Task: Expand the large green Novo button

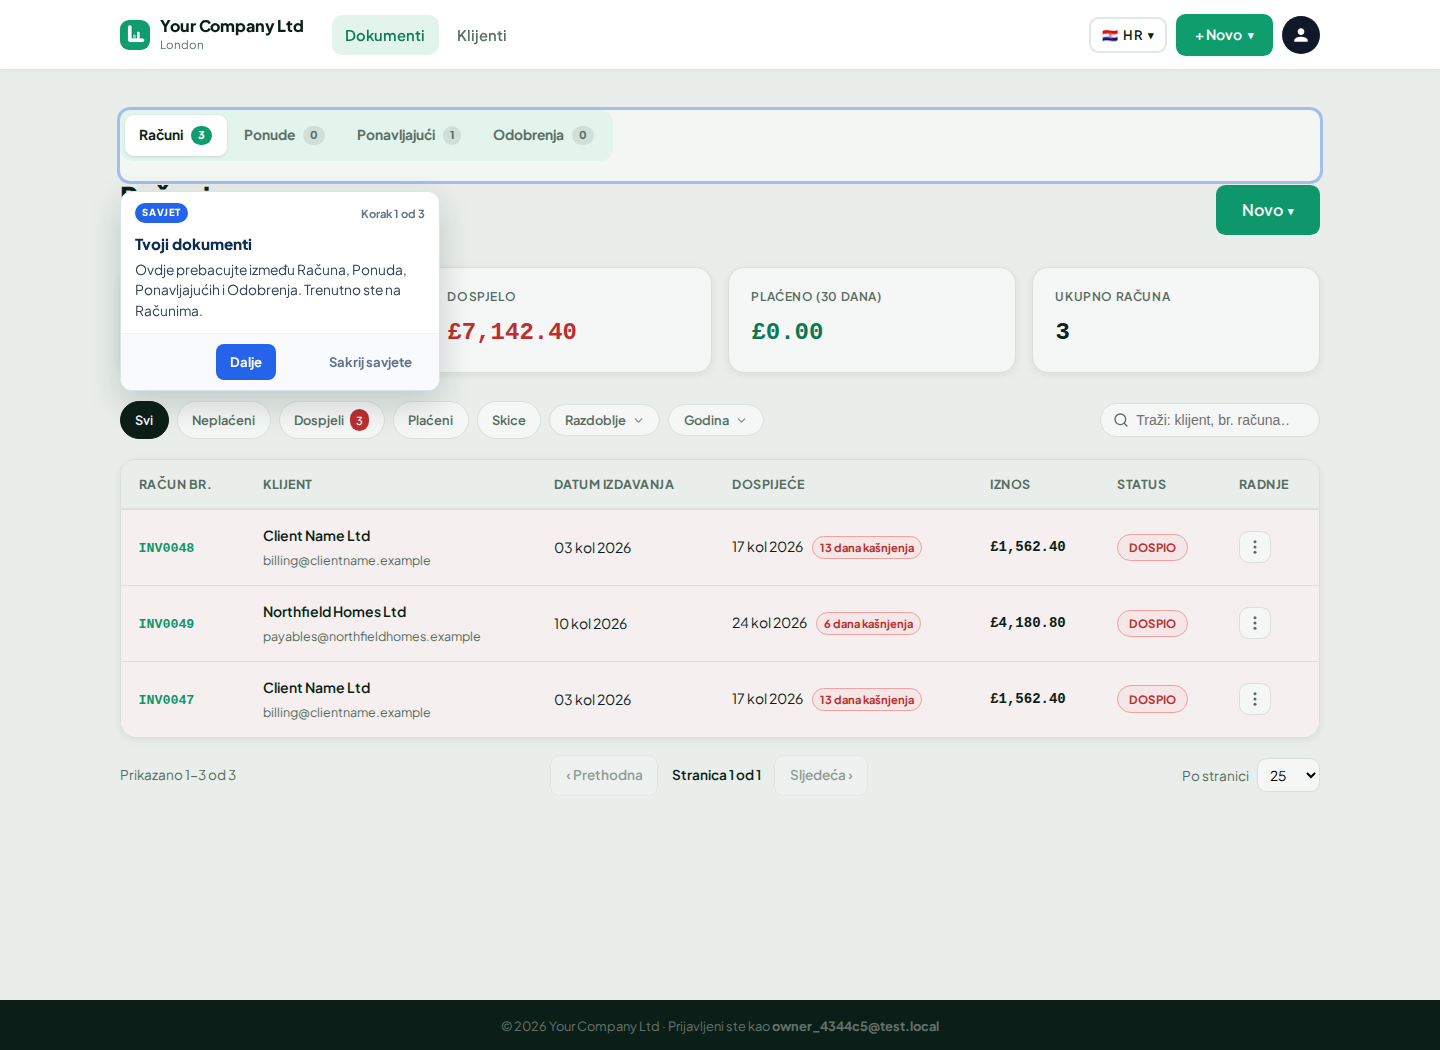Action: (1267, 210)
